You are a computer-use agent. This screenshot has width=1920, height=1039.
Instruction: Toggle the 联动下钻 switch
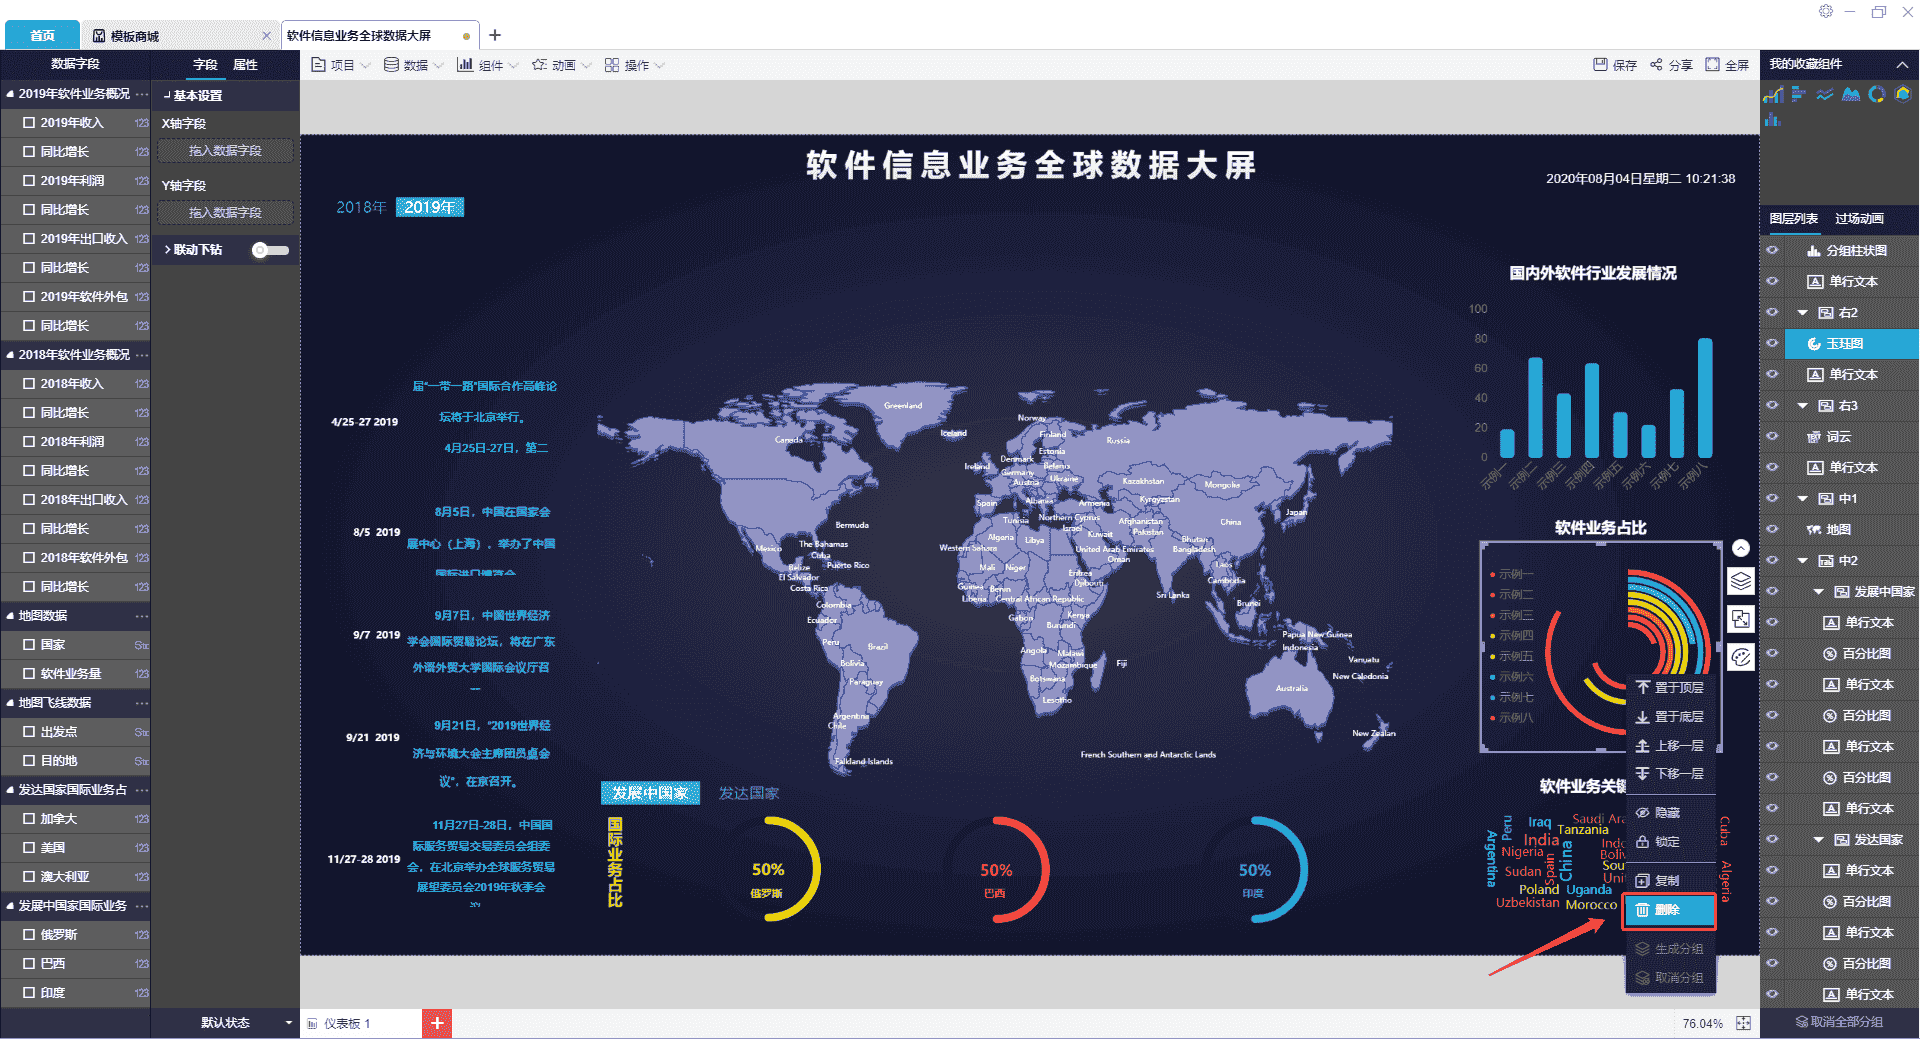coord(270,250)
